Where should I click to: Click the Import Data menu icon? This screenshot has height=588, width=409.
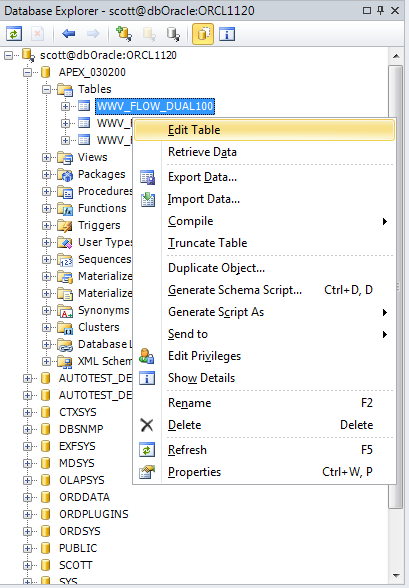(147, 199)
